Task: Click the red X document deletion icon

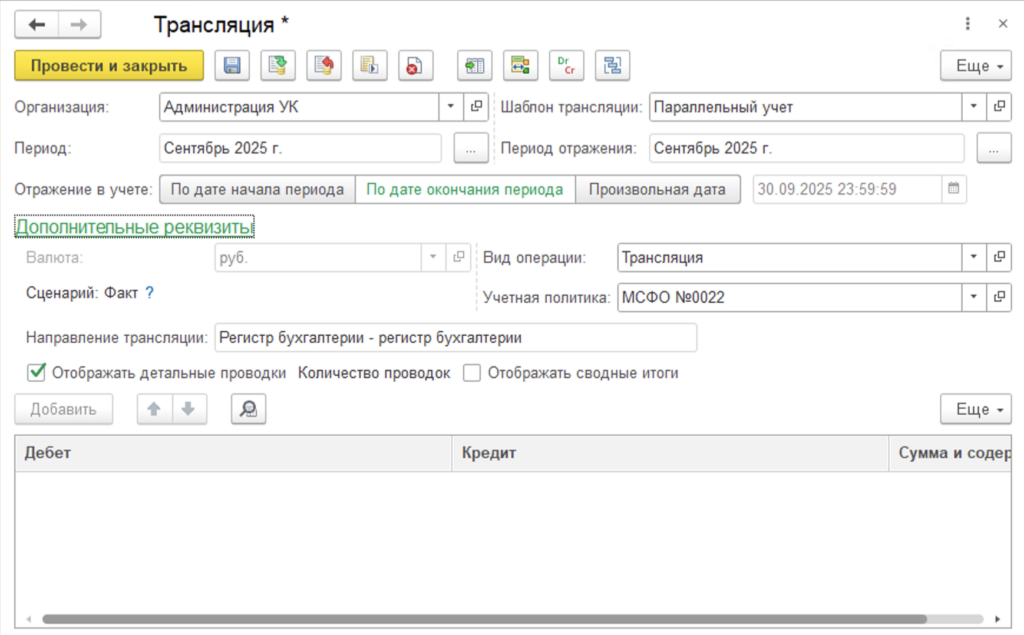Action: pyautogui.click(x=415, y=65)
